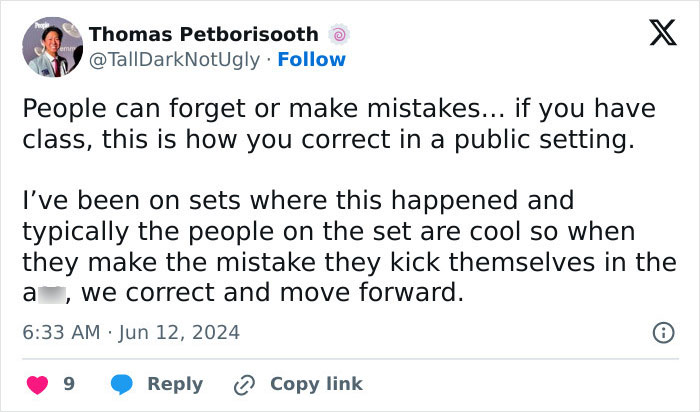Screen dimensions: 700x412
Task: Click the Reply text label
Action: click(175, 384)
